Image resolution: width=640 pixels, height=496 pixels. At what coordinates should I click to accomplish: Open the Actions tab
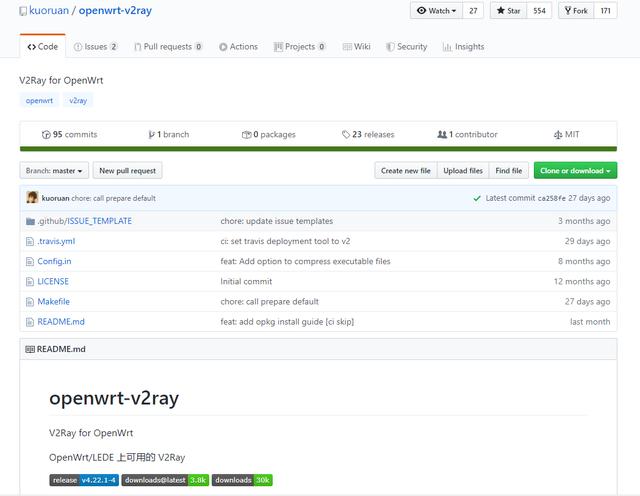(x=238, y=47)
